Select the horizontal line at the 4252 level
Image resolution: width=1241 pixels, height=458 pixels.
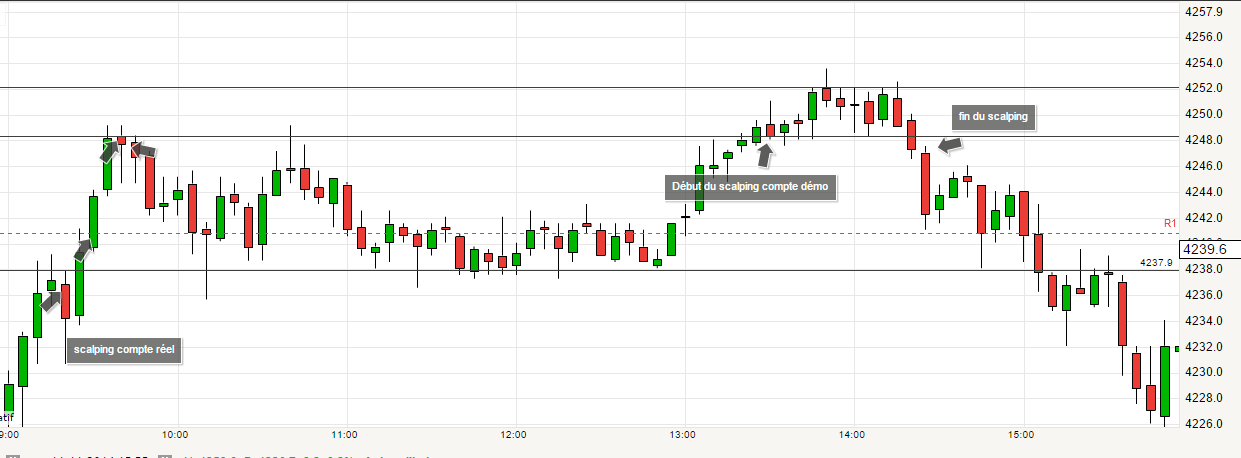coord(588,88)
